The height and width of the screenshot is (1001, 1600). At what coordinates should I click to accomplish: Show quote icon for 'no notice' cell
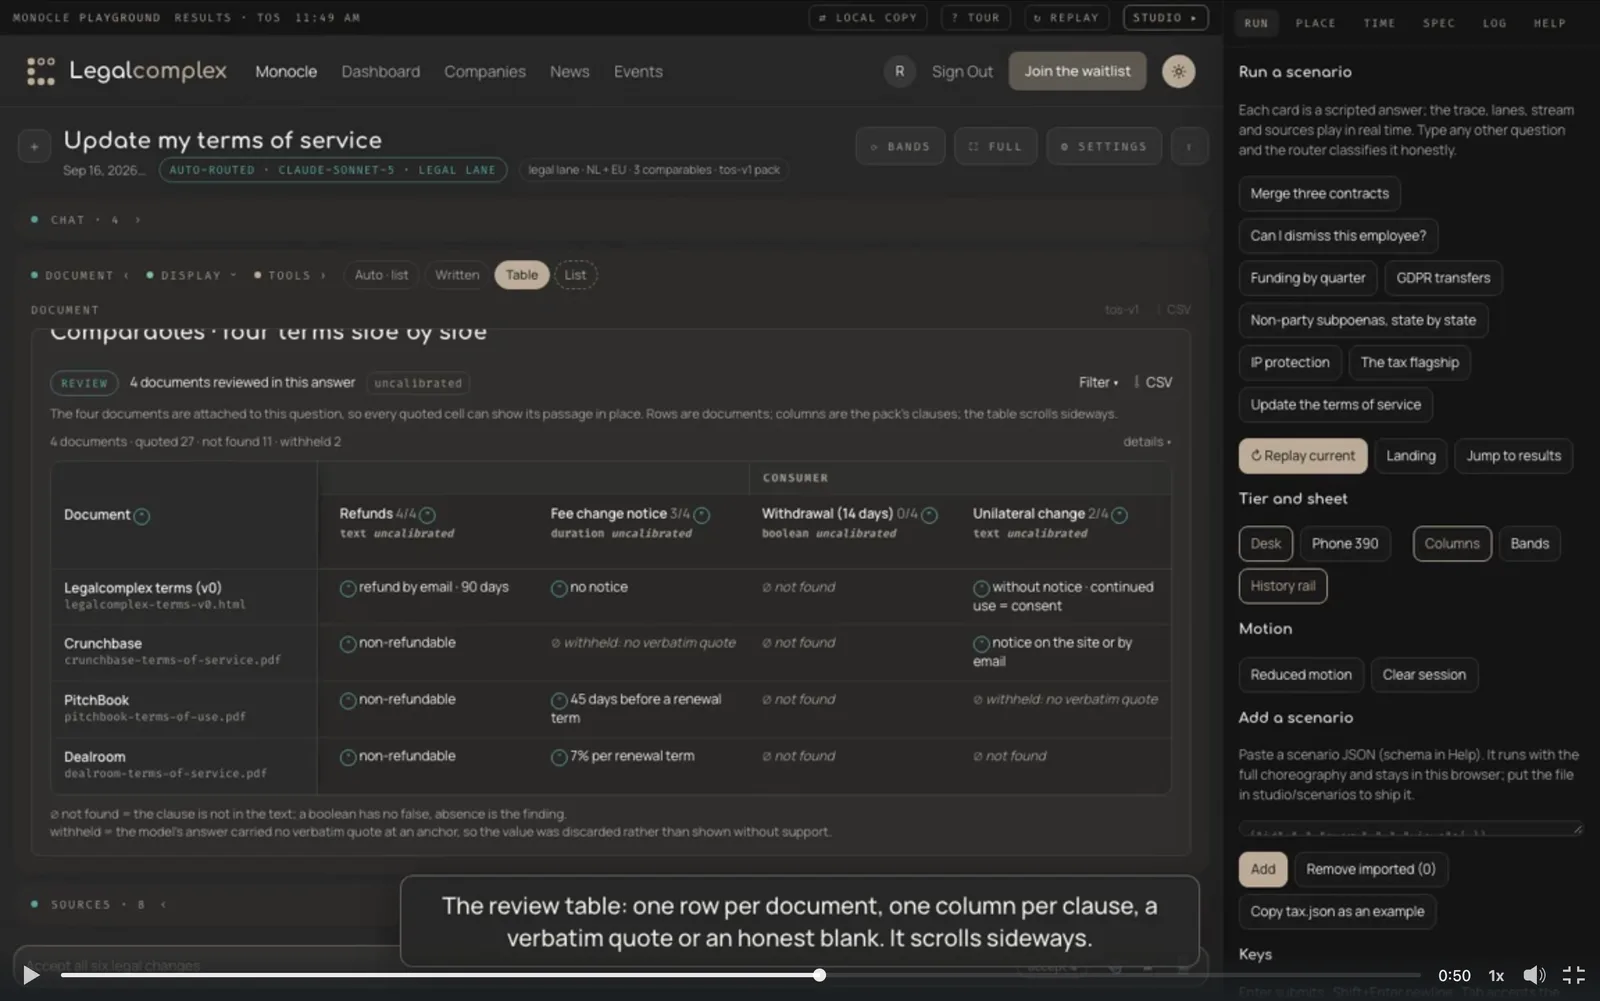click(559, 588)
